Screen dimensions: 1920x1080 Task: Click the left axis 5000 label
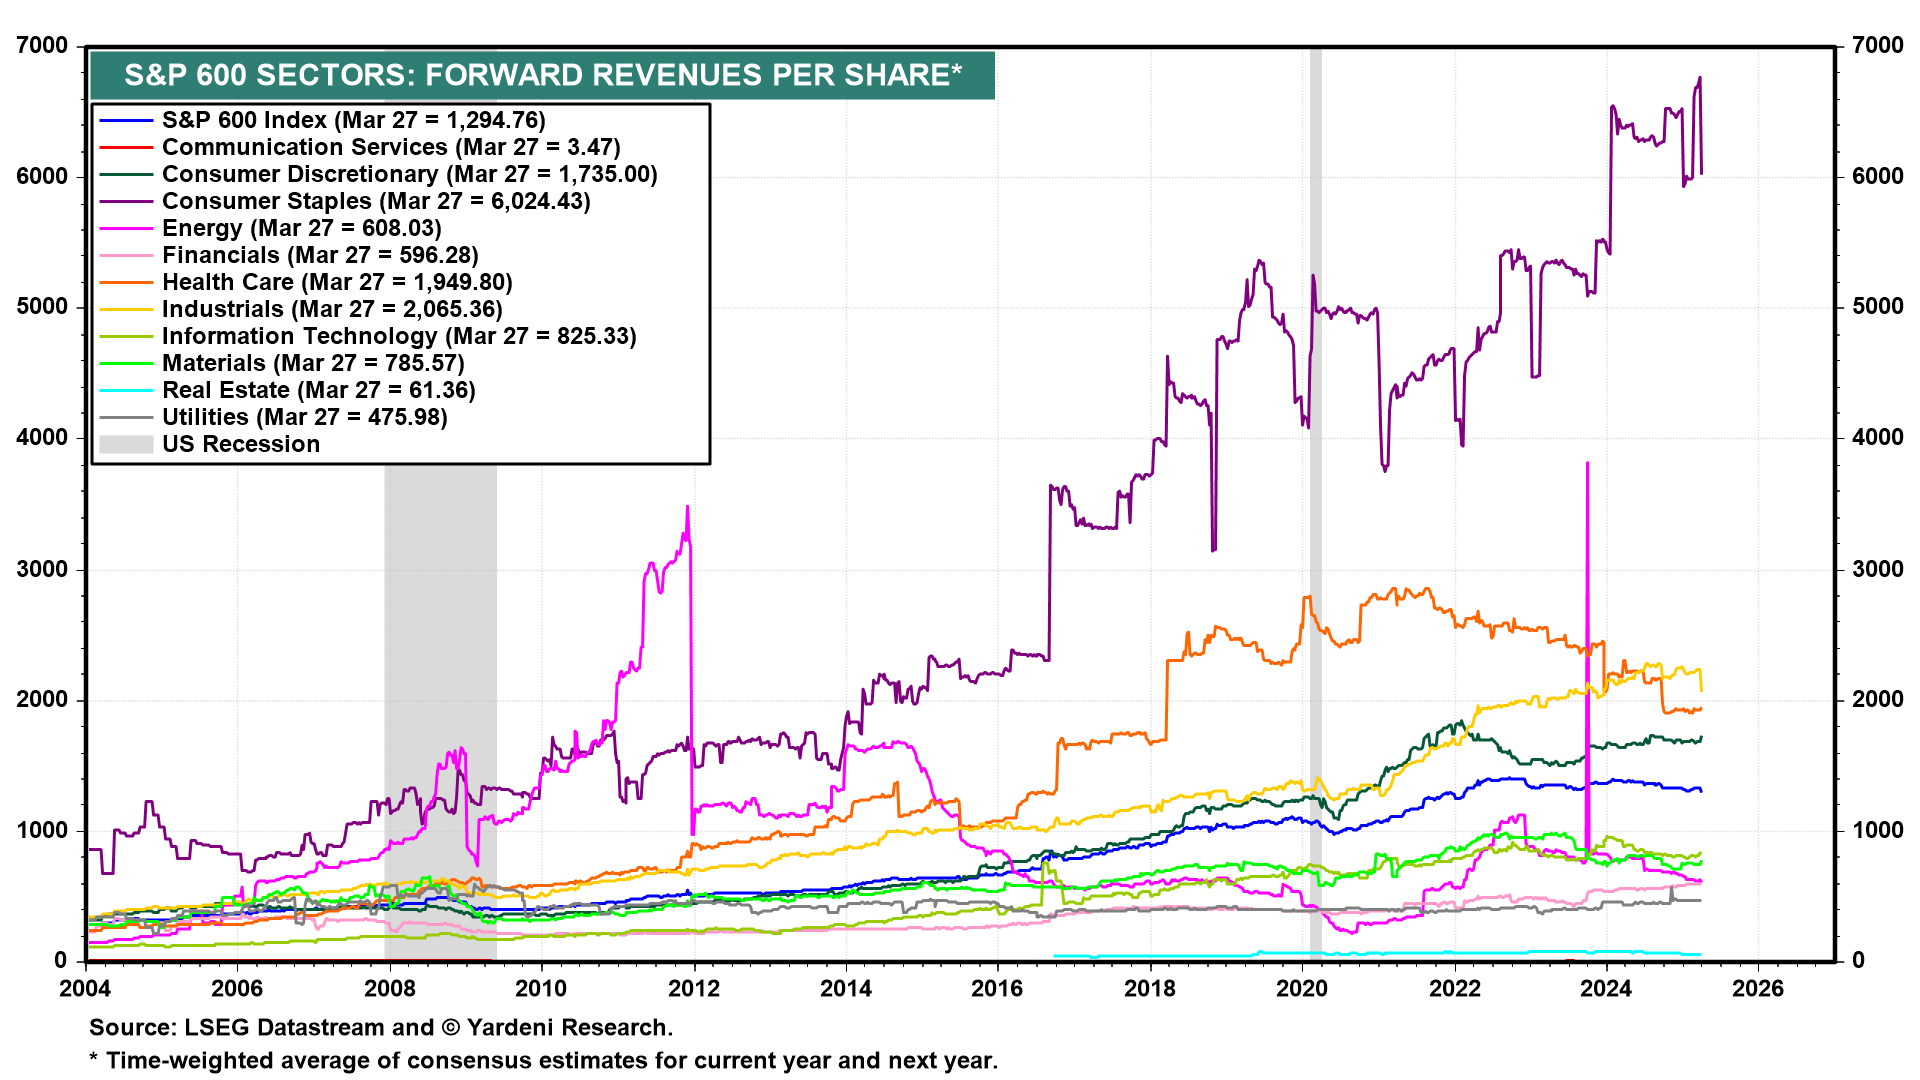[x=42, y=307]
